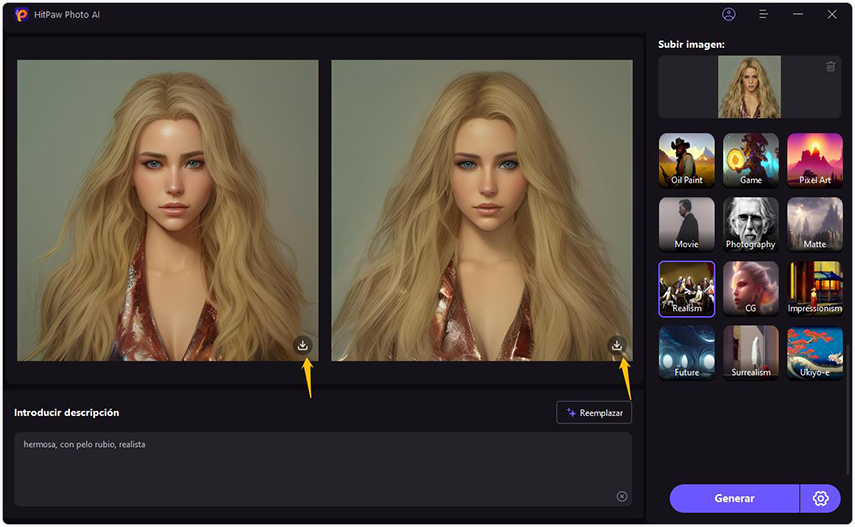Select the CG style preset
Image resolution: width=855 pixels, height=527 pixels.
pos(750,288)
